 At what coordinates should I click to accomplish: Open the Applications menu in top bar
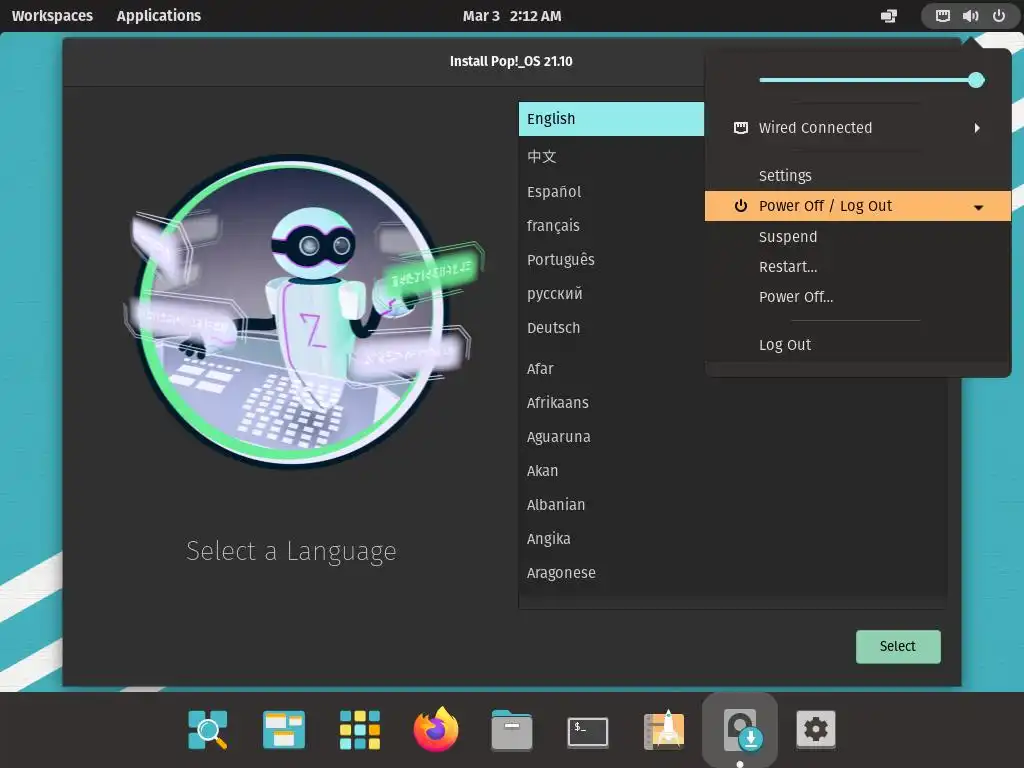coord(159,16)
